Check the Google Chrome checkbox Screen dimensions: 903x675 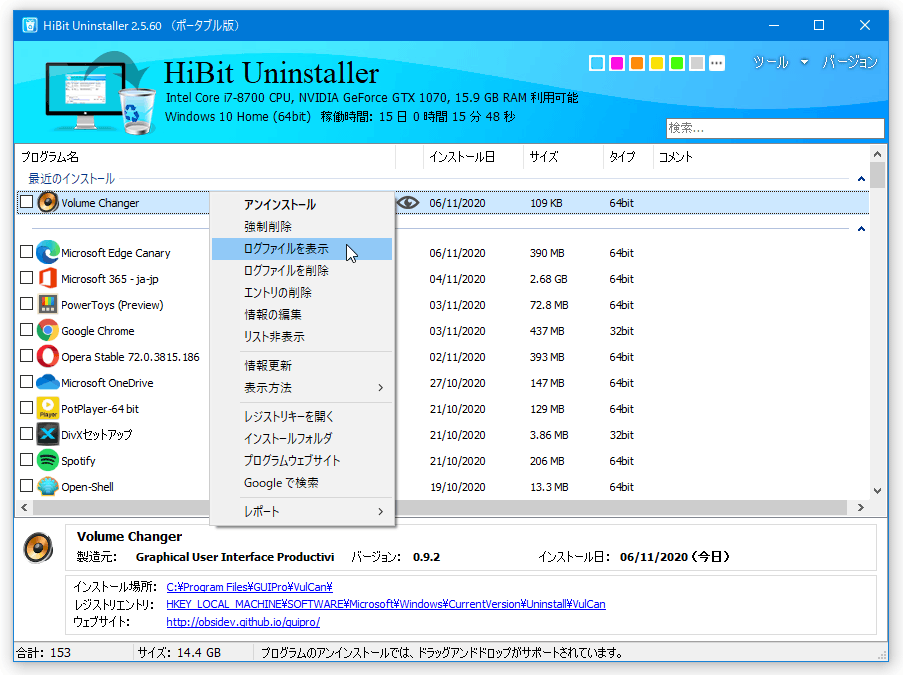click(26, 329)
